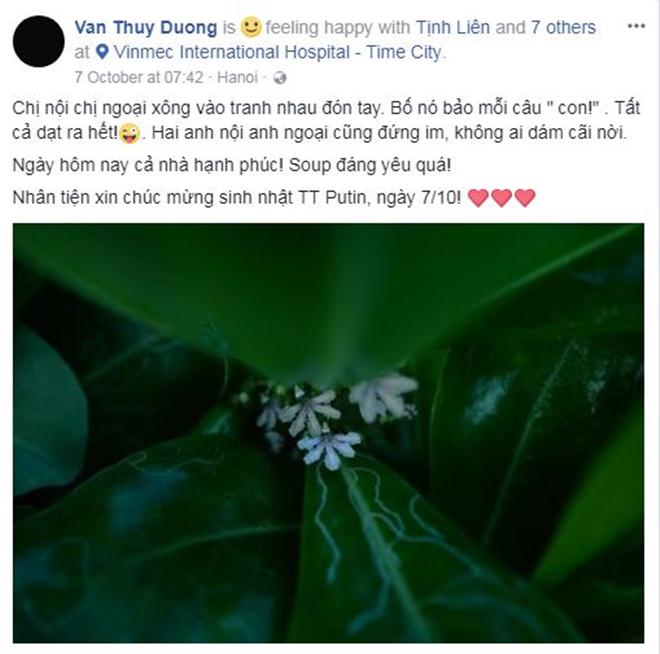Click the last red heart emoji
660x654 pixels.
525,197
